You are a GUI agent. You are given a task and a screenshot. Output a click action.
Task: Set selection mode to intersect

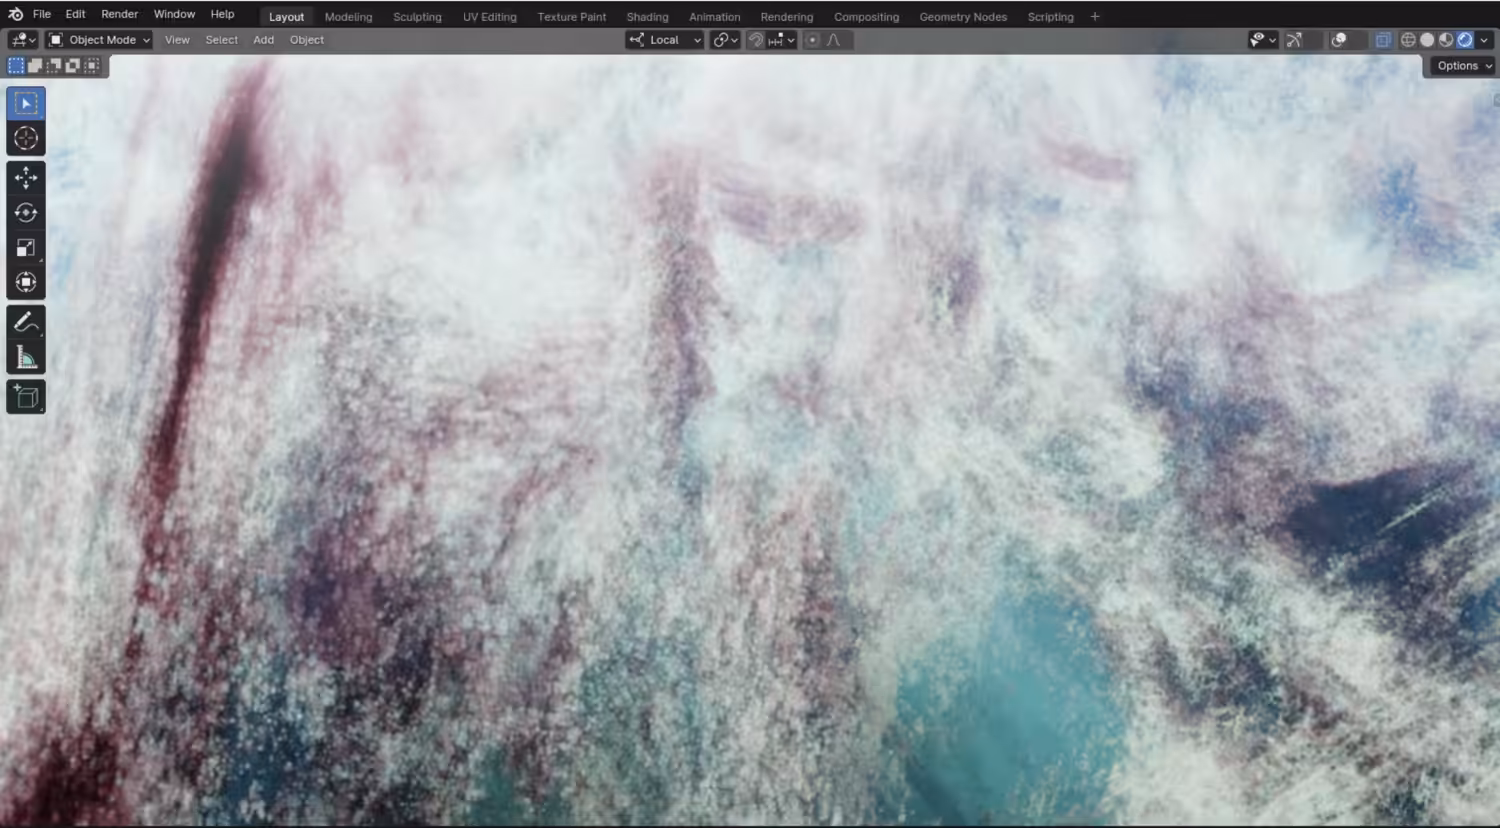tap(92, 66)
